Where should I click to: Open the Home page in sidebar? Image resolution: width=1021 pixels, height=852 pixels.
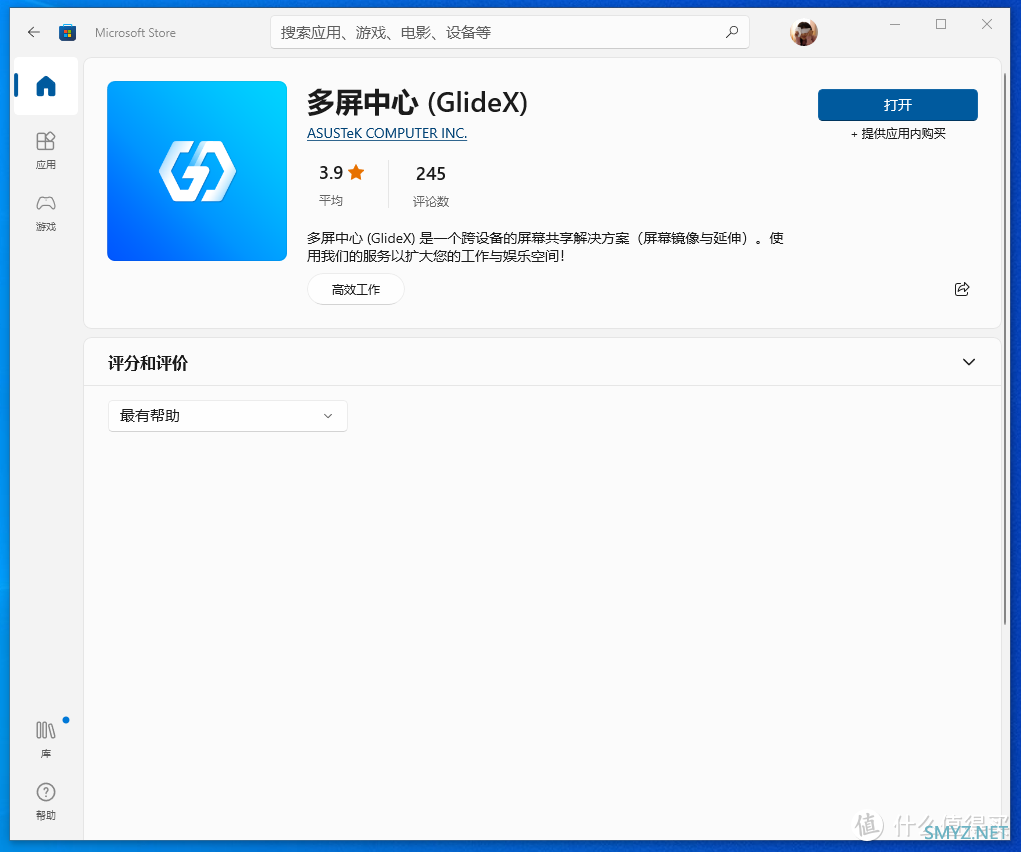[x=46, y=86]
